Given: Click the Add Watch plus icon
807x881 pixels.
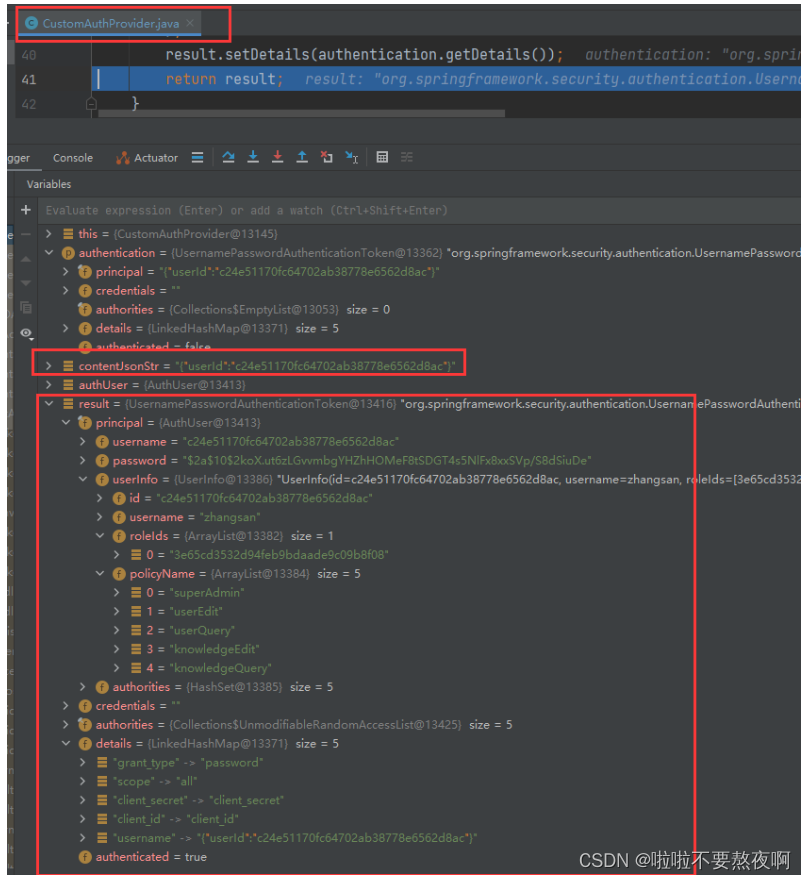Looking at the screenshot, I should [25, 210].
